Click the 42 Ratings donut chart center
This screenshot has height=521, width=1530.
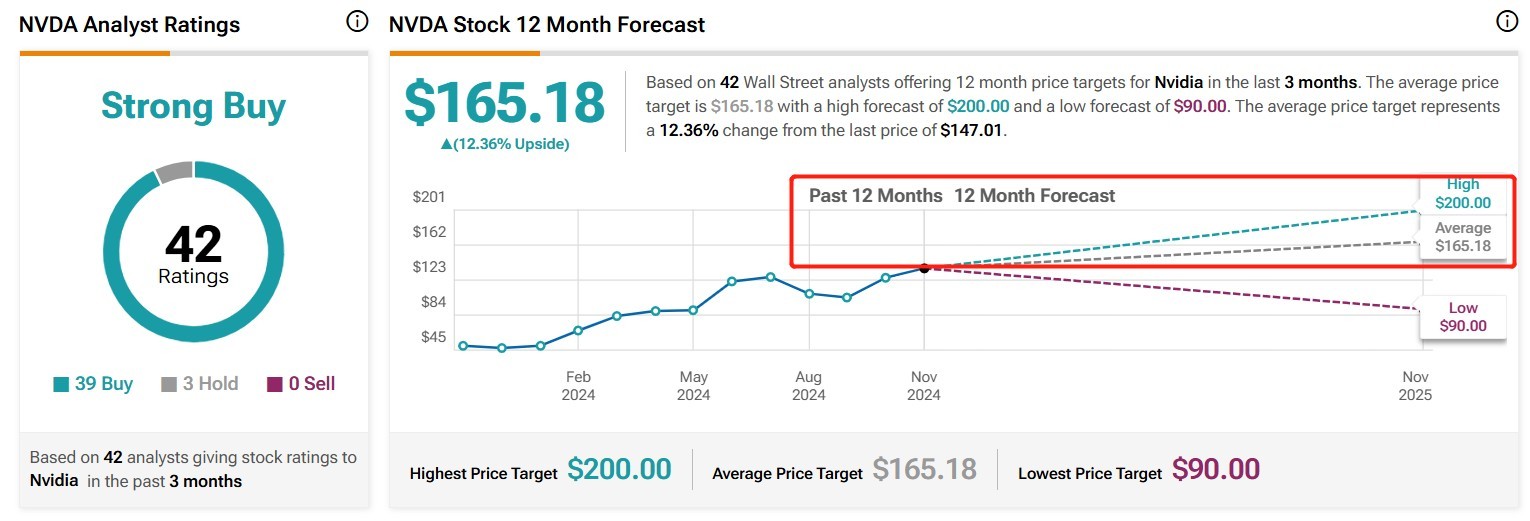click(x=193, y=255)
